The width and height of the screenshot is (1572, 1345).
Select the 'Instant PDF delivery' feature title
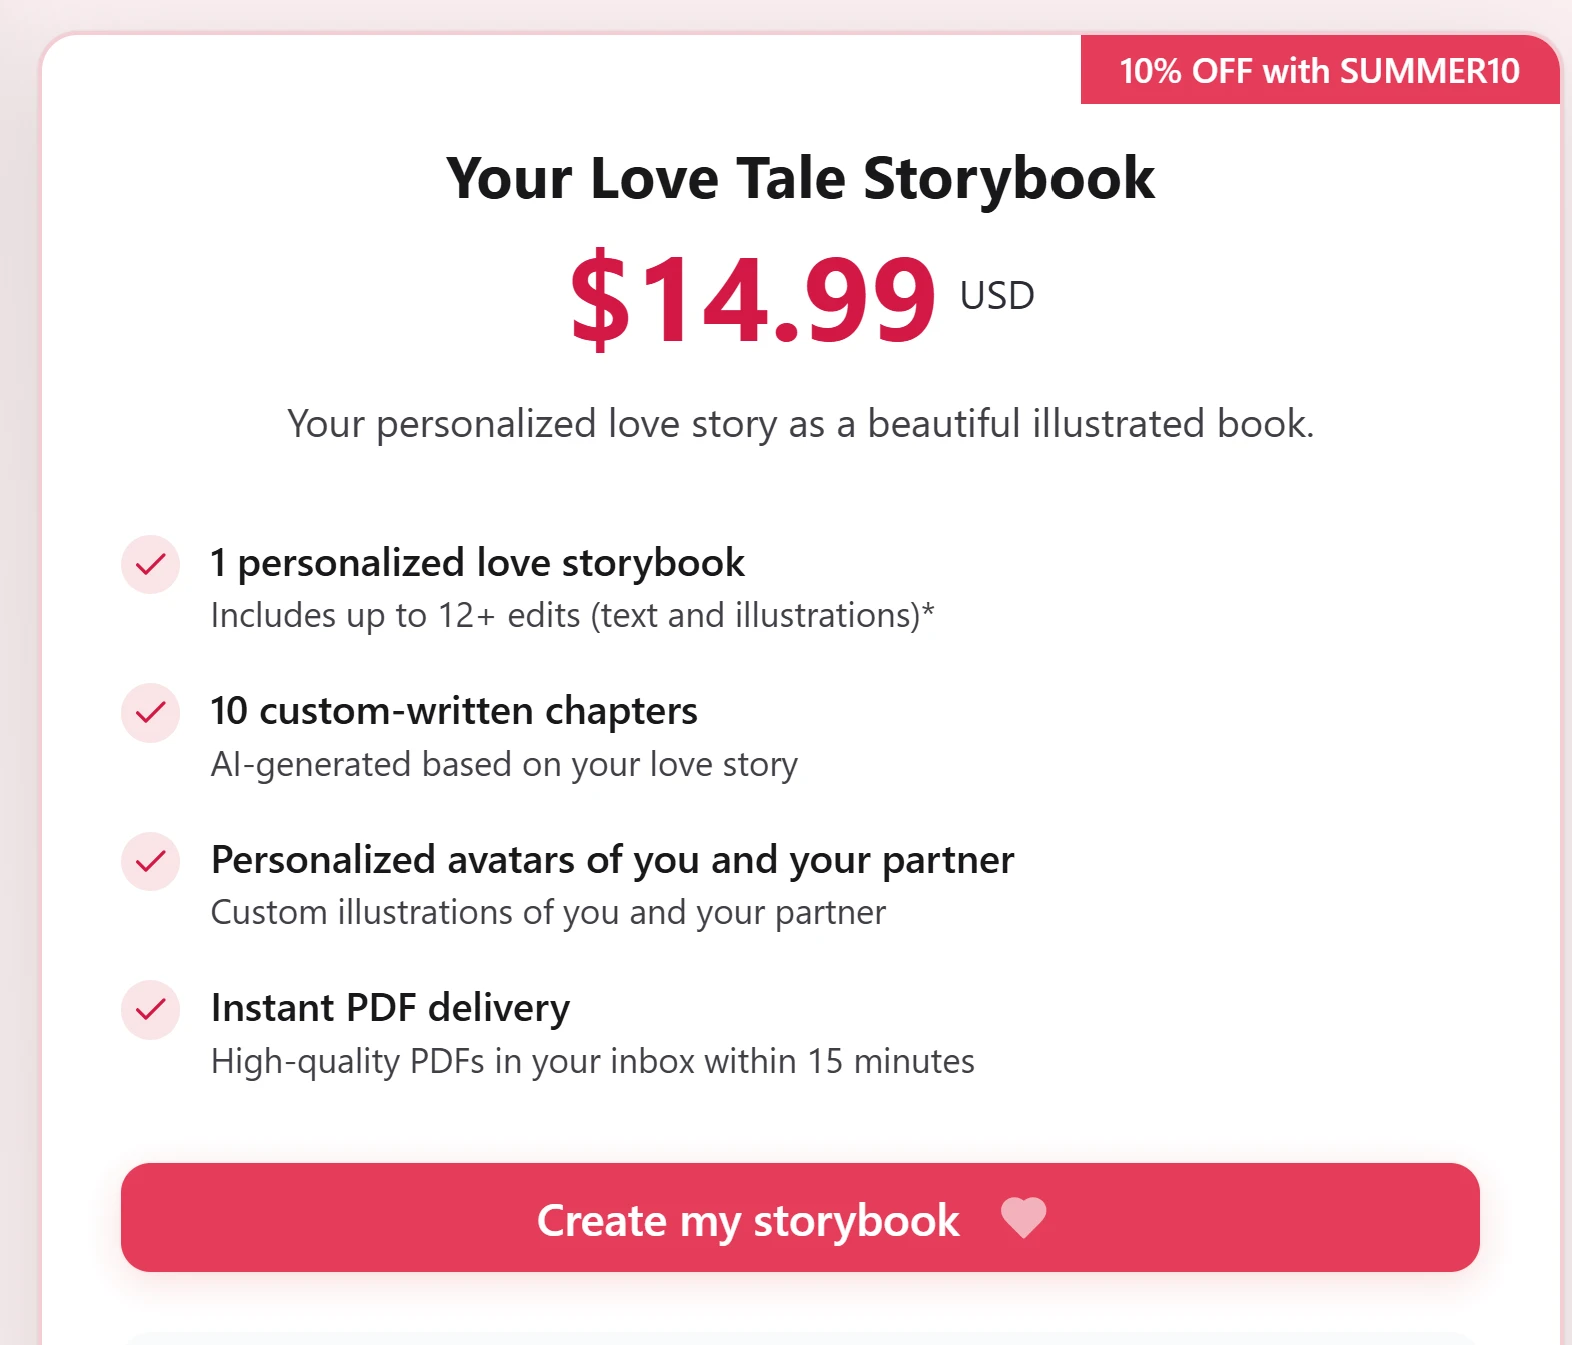(390, 1008)
